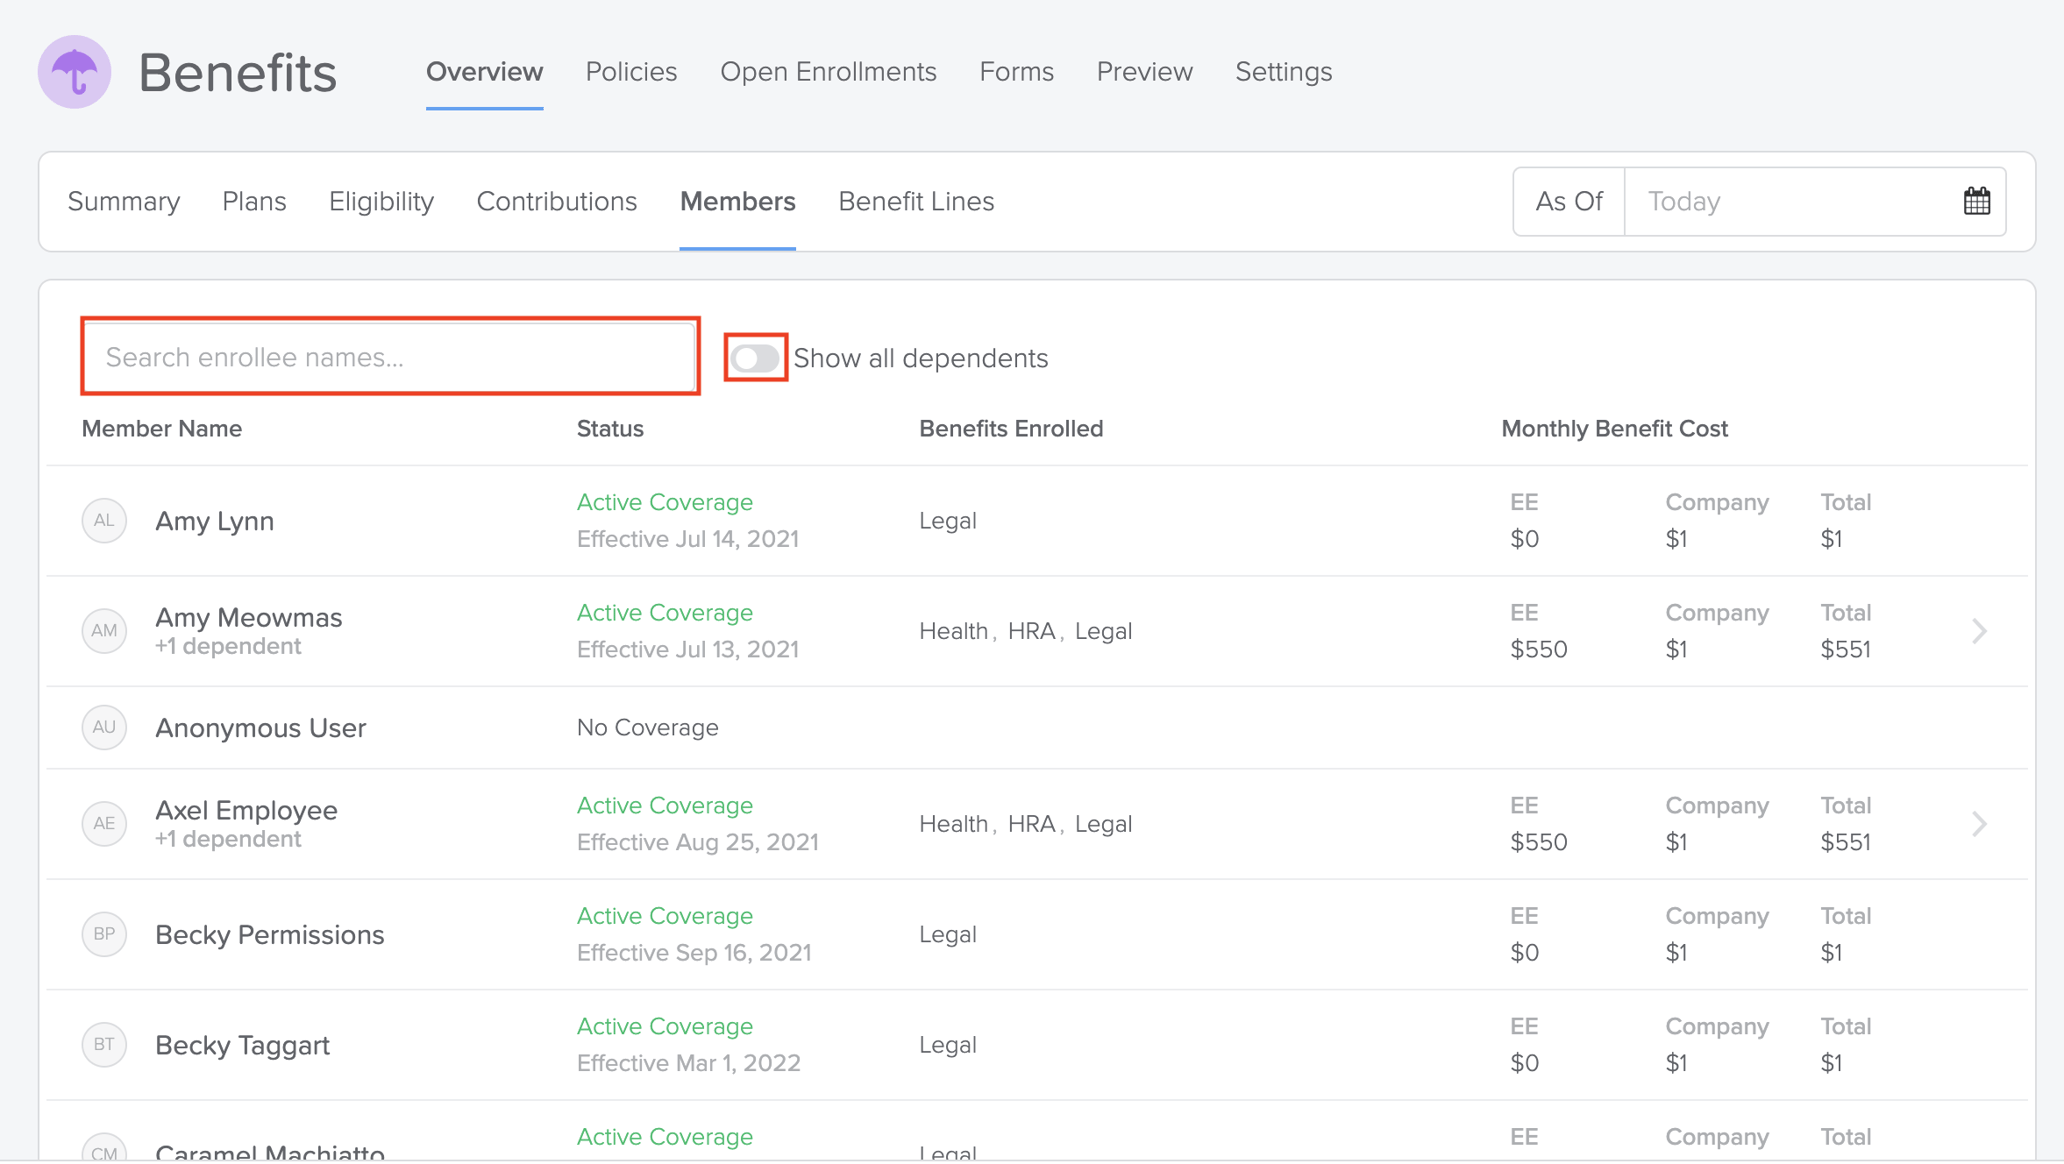Click the Search enrollee names field
Image resolution: width=2064 pixels, height=1164 pixels.
coord(390,357)
